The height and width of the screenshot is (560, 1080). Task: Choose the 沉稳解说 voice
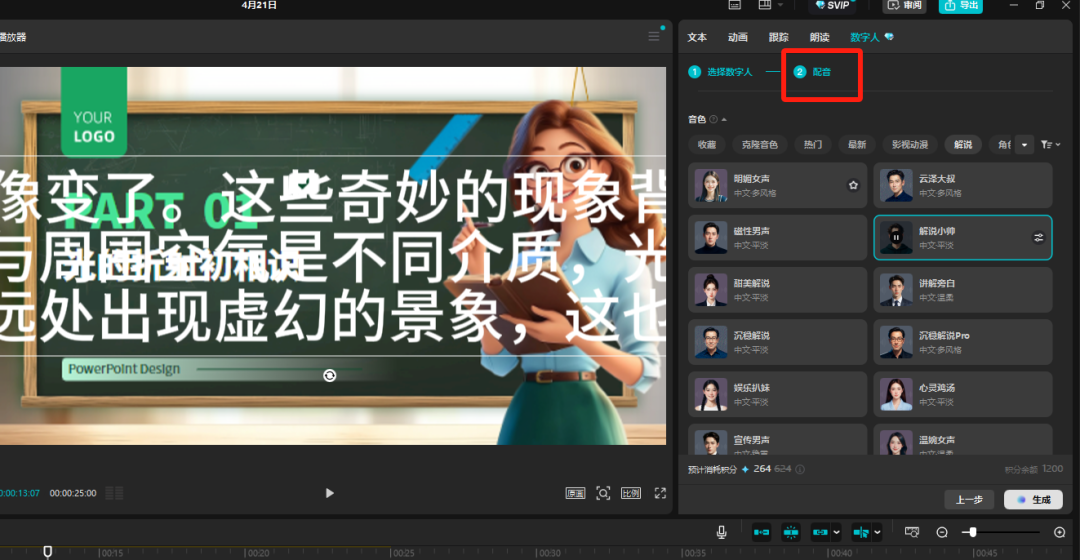pyautogui.click(x=777, y=342)
